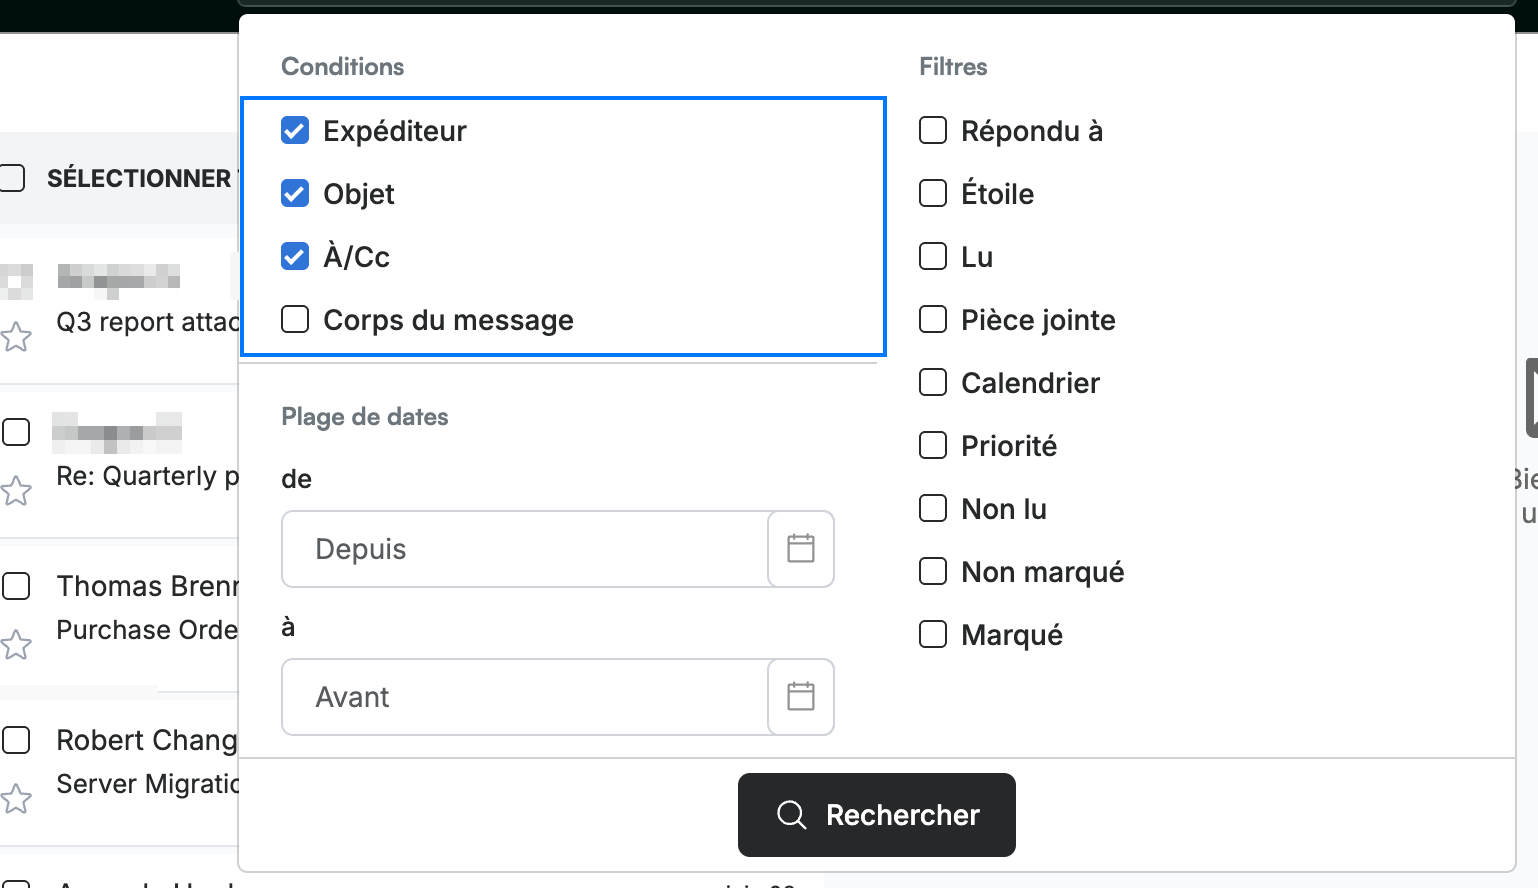
Task: Star the Robert Chang Server Migration email
Action: click(x=16, y=799)
